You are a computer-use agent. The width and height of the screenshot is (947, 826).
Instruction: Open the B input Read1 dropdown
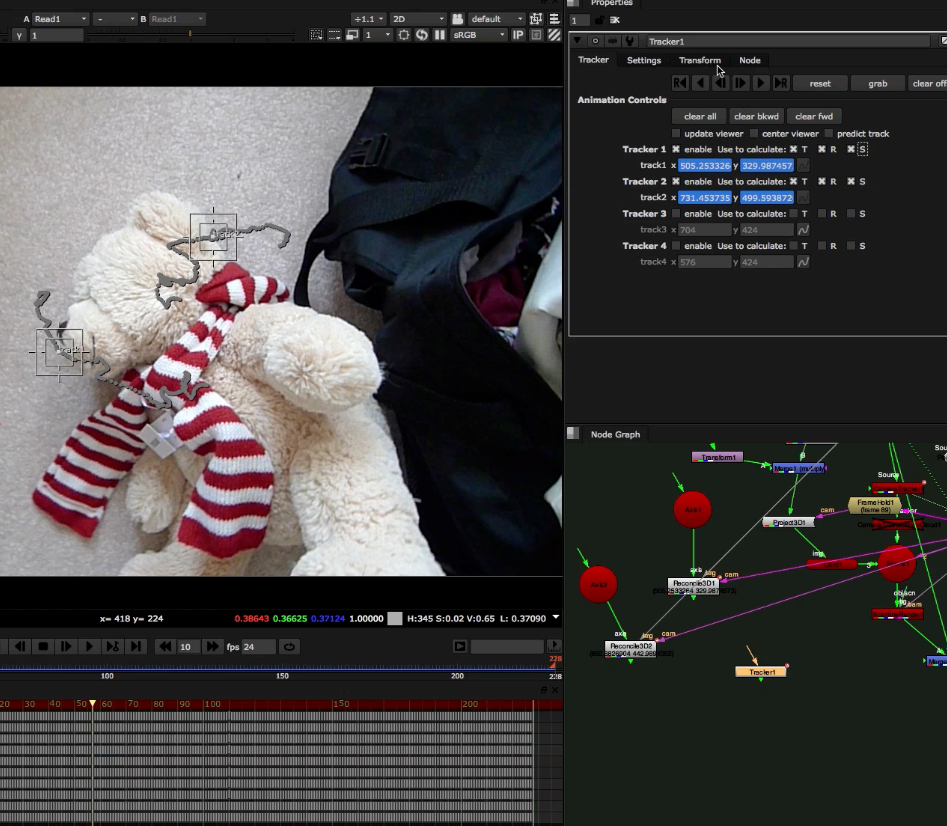(x=176, y=19)
